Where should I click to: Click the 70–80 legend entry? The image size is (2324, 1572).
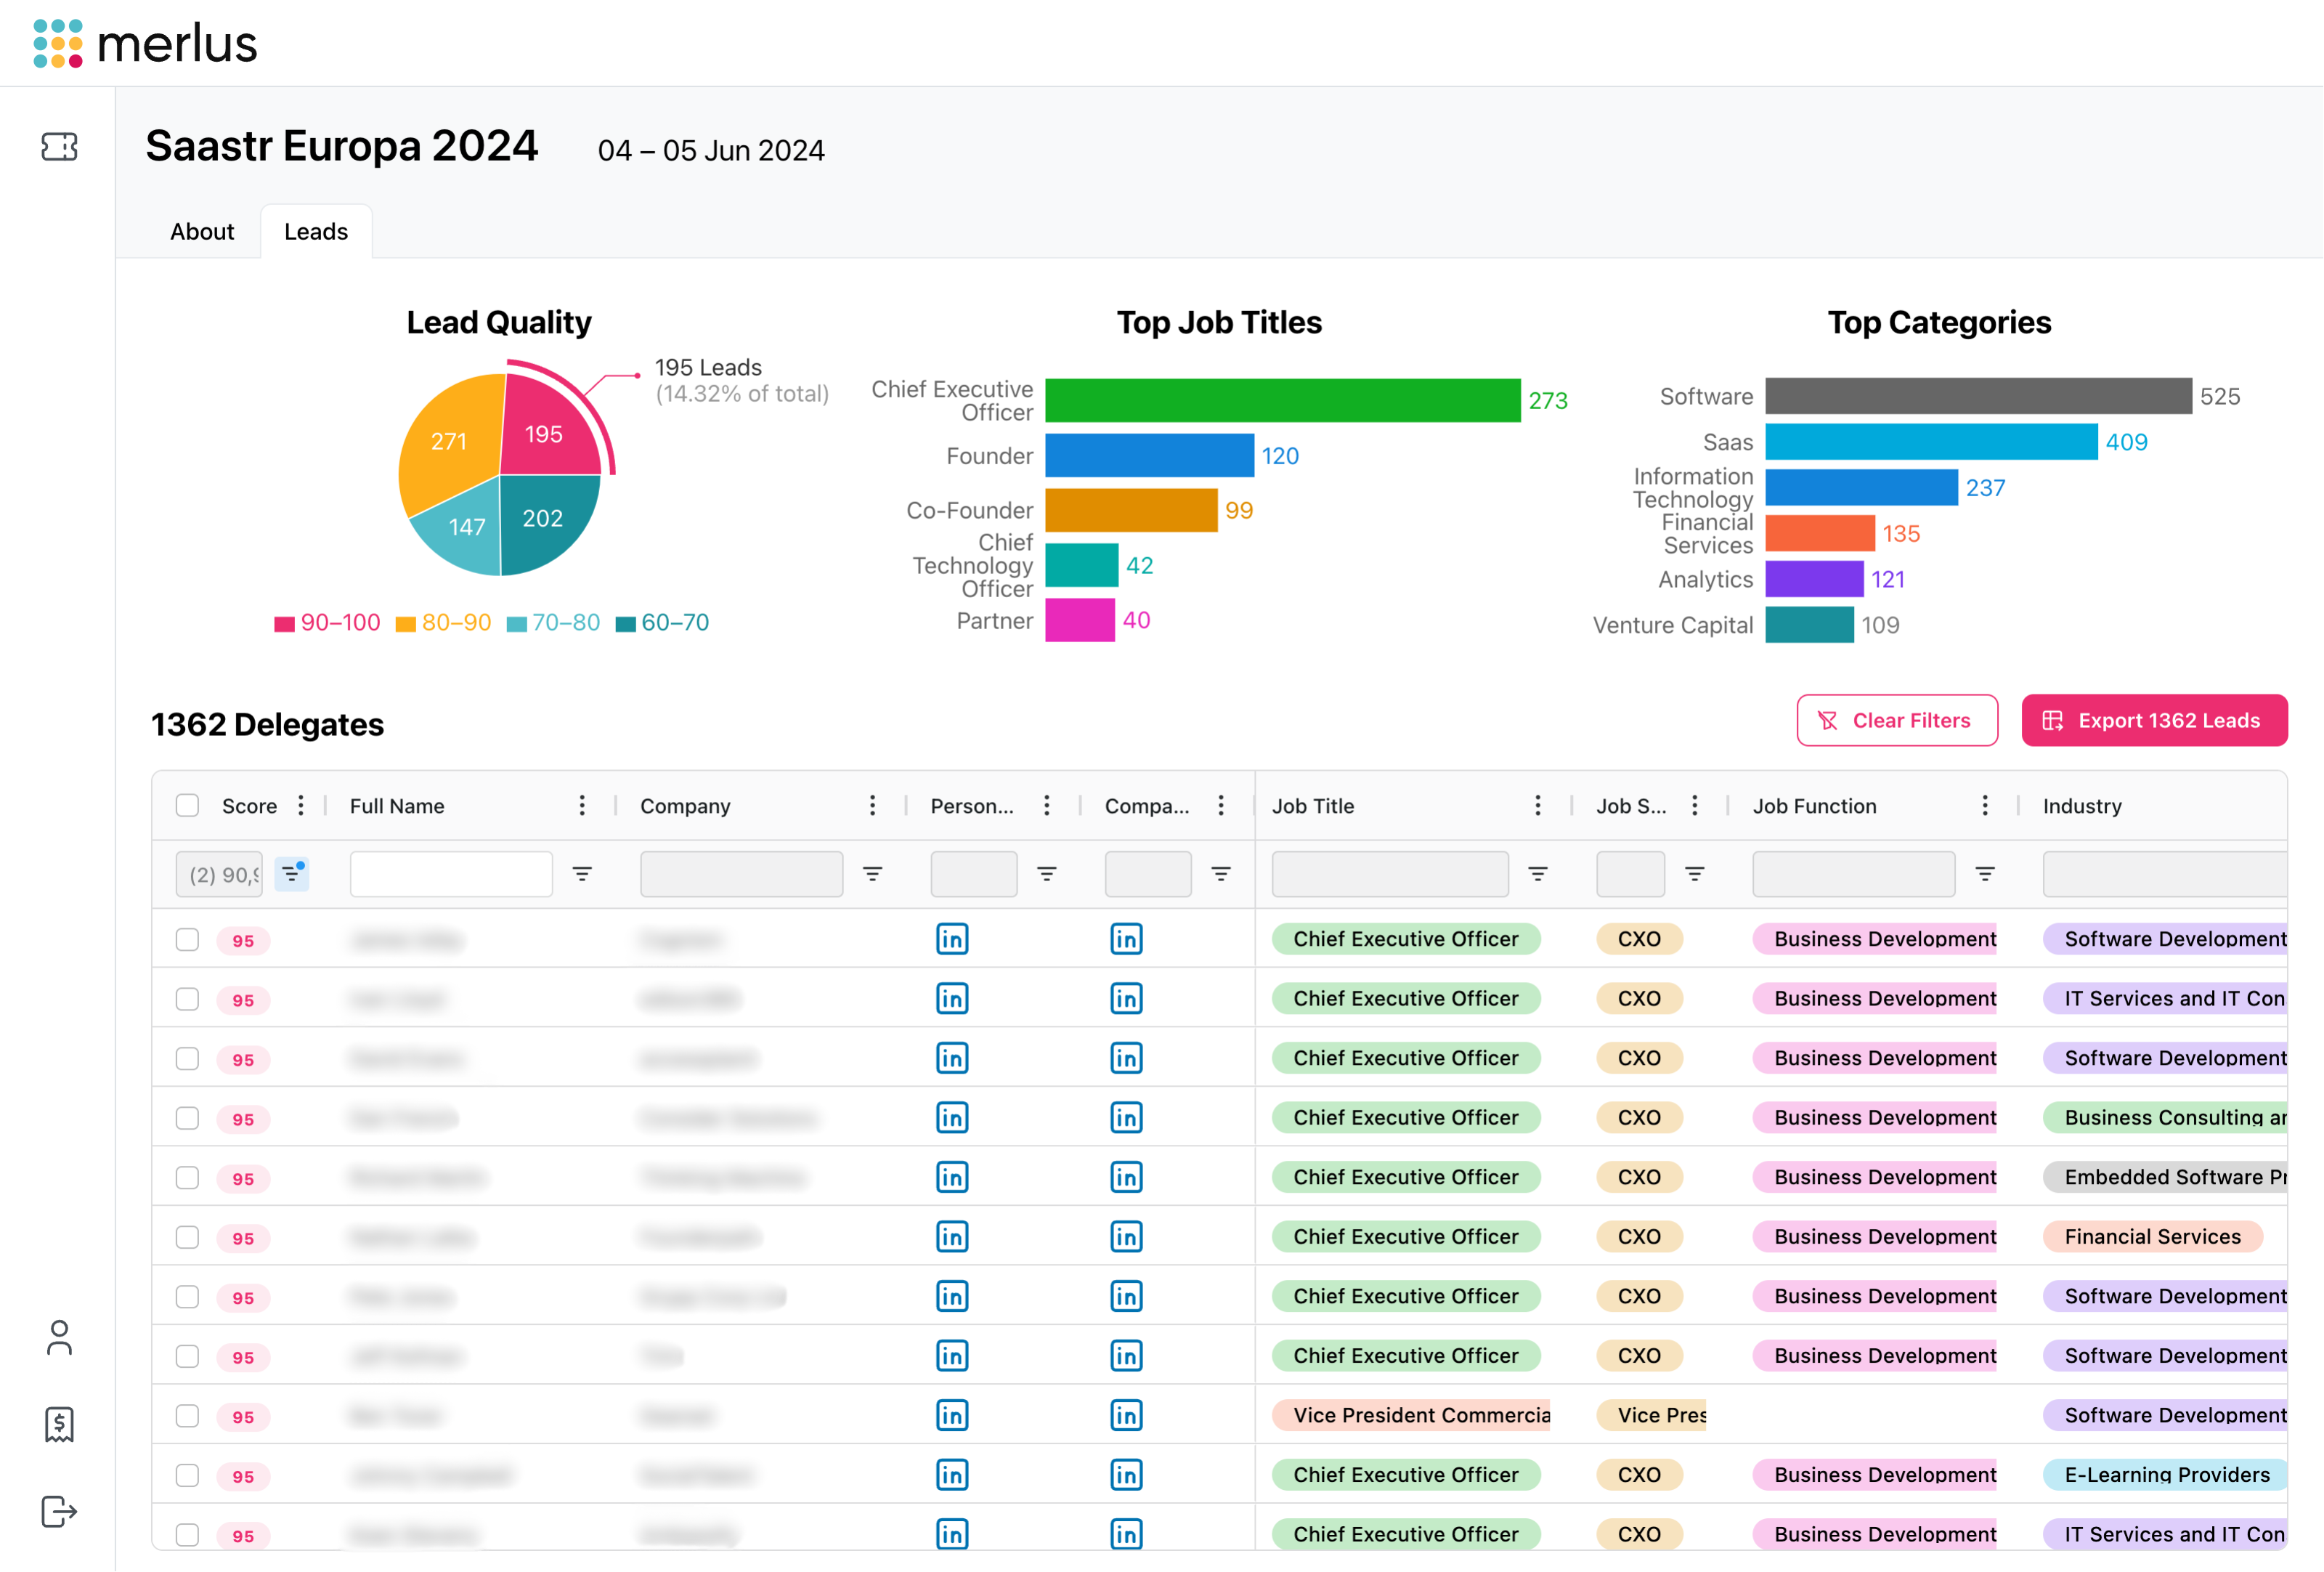tap(554, 623)
